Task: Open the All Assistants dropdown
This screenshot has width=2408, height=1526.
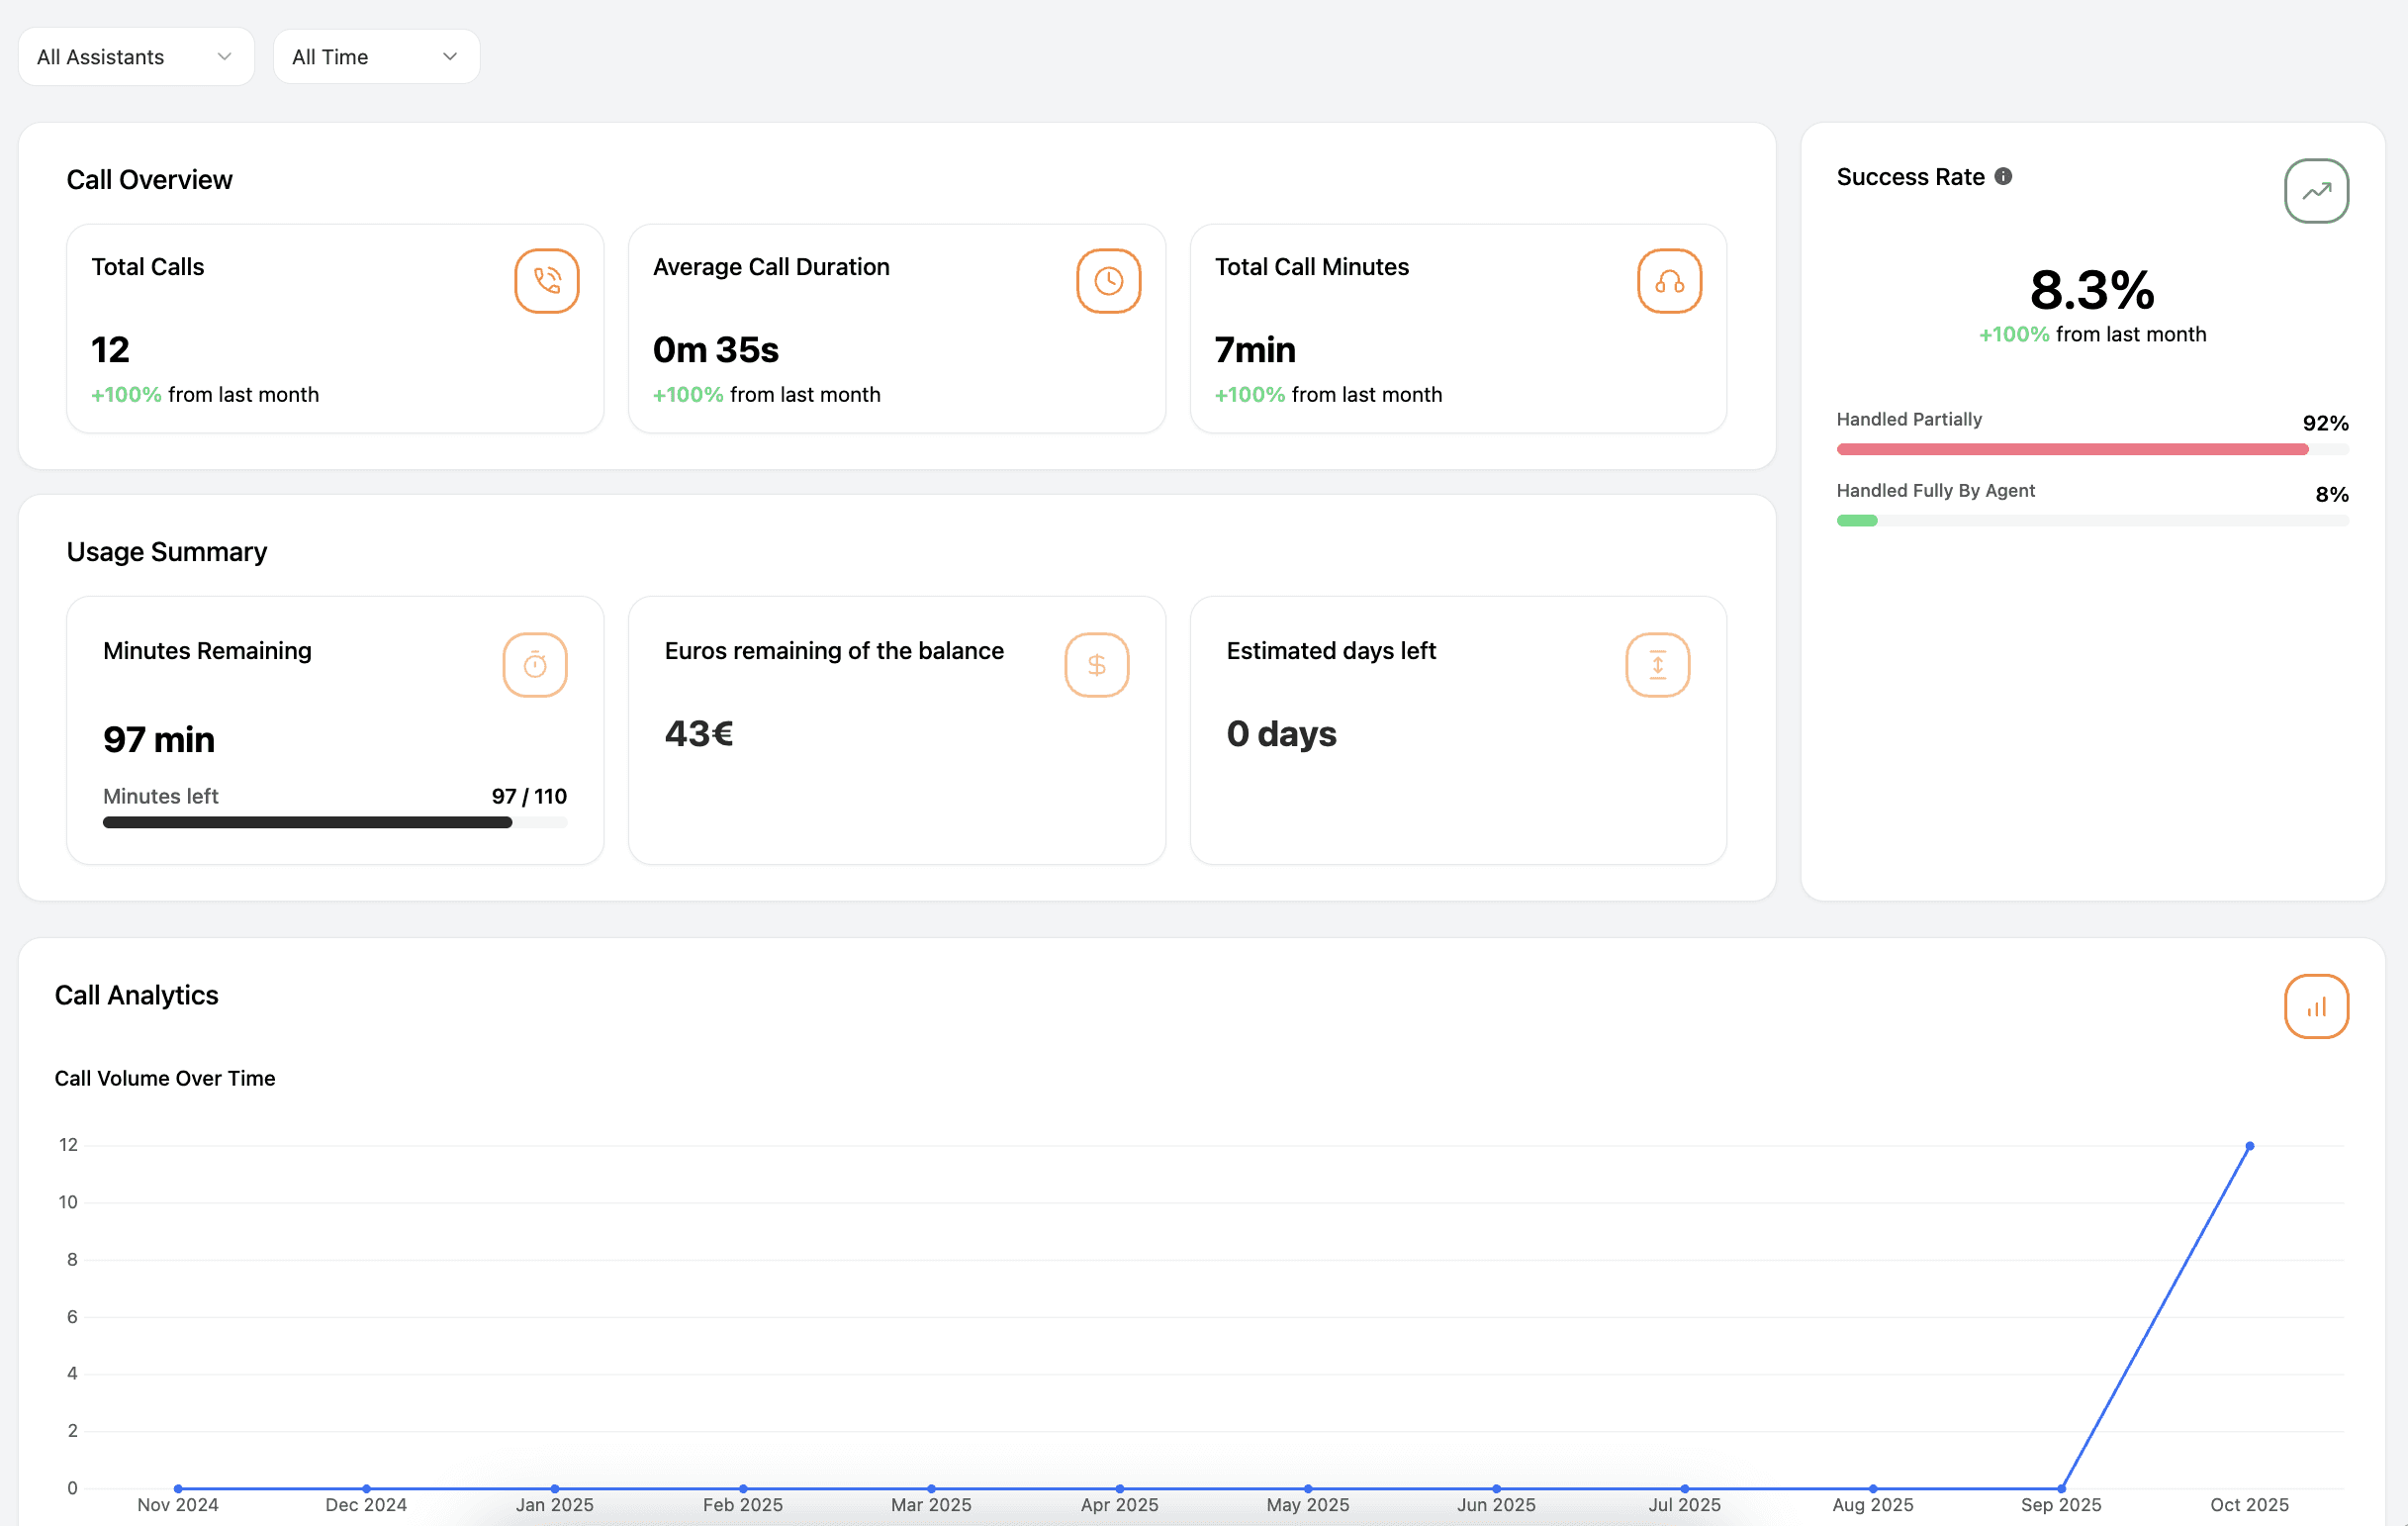Action: tap(136, 57)
